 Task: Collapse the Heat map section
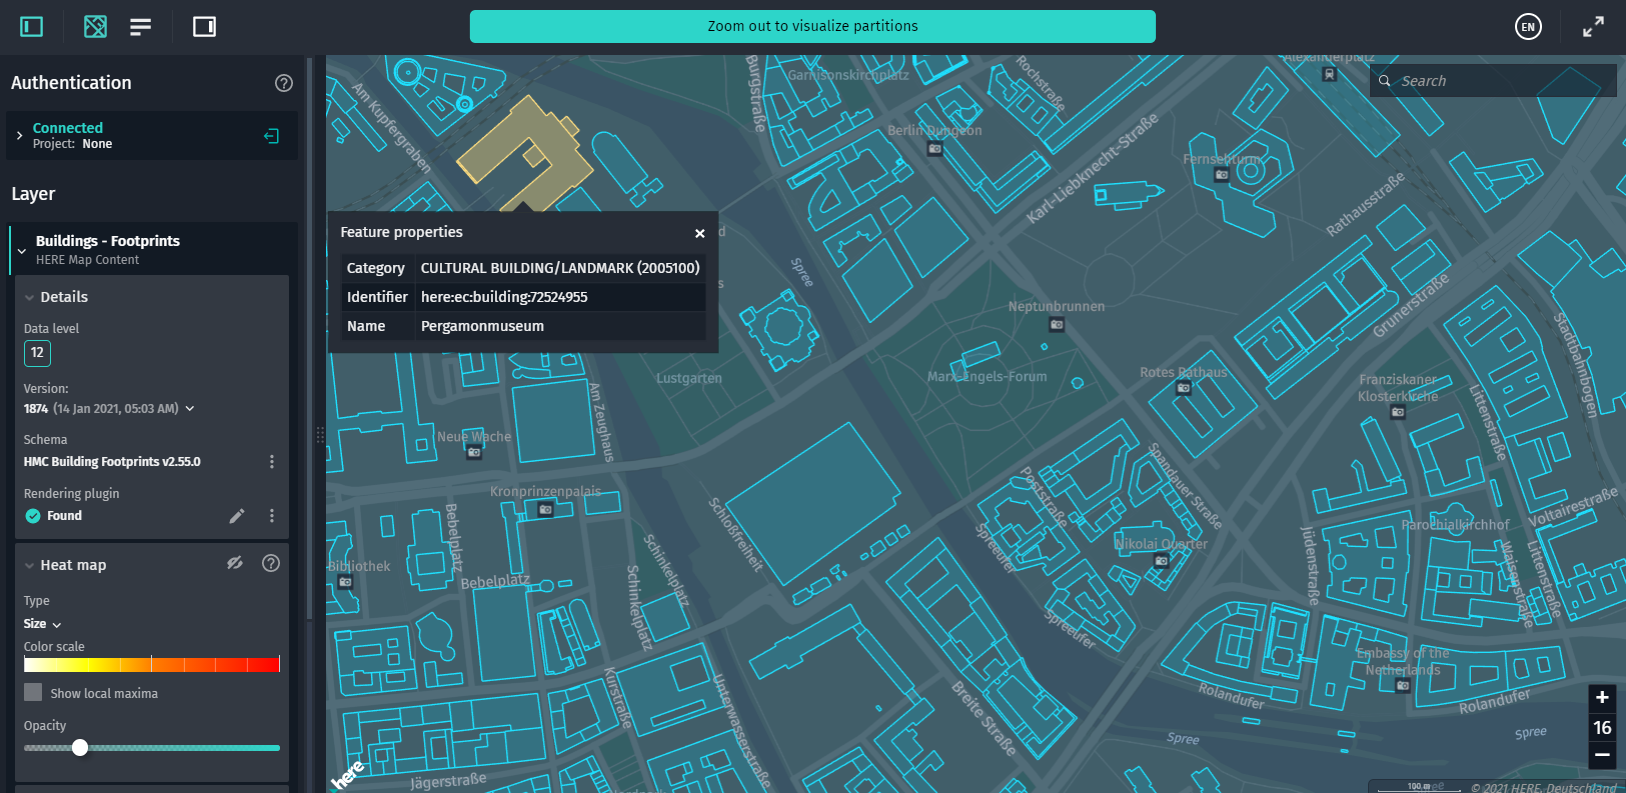[30, 565]
